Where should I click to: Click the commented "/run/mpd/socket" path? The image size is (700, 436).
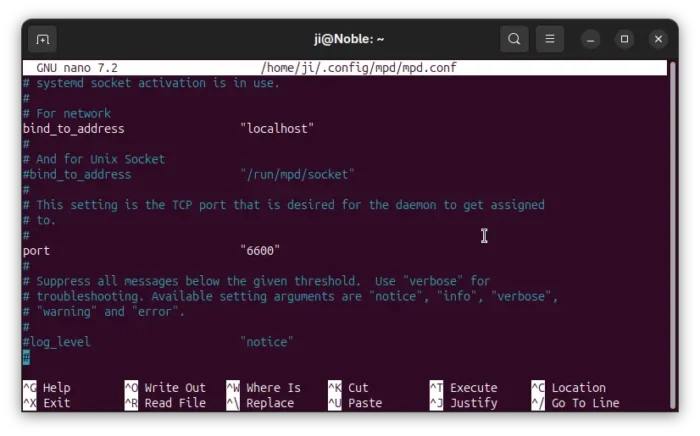[297, 175]
